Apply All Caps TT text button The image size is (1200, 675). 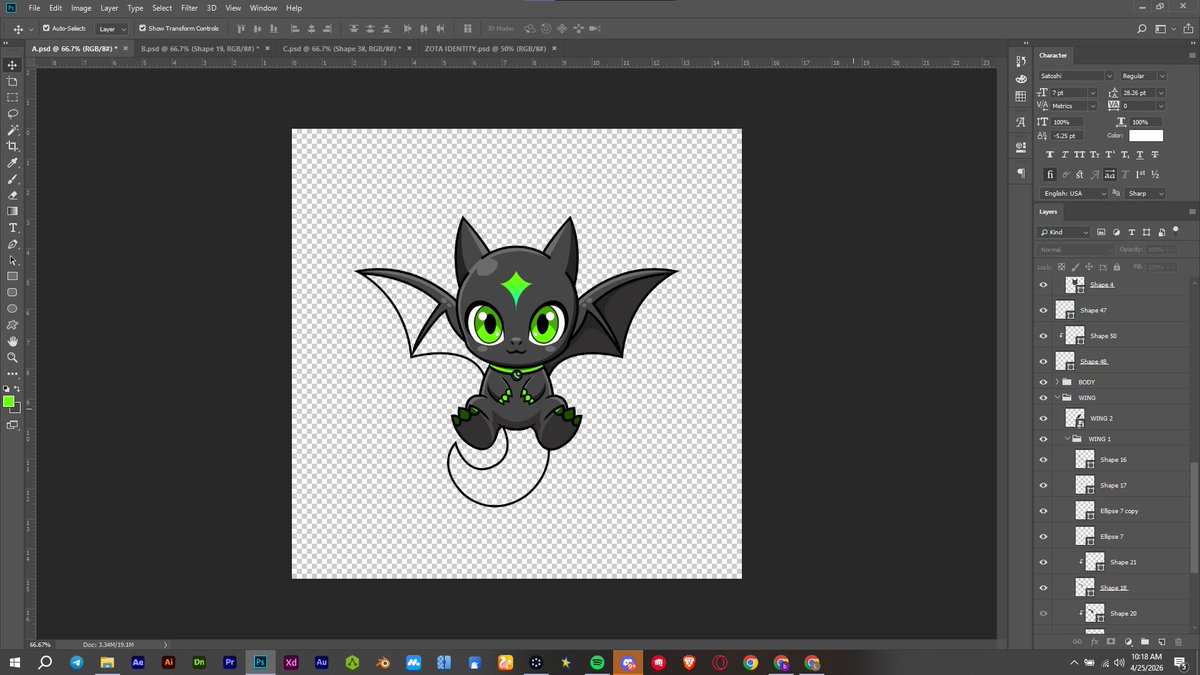1079,155
